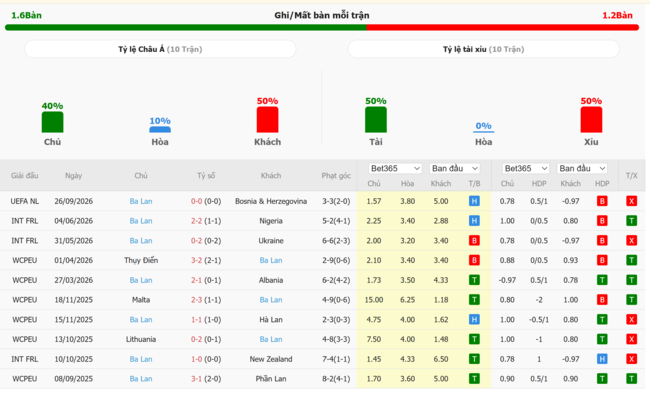Click the T/X column header

pos(631,175)
